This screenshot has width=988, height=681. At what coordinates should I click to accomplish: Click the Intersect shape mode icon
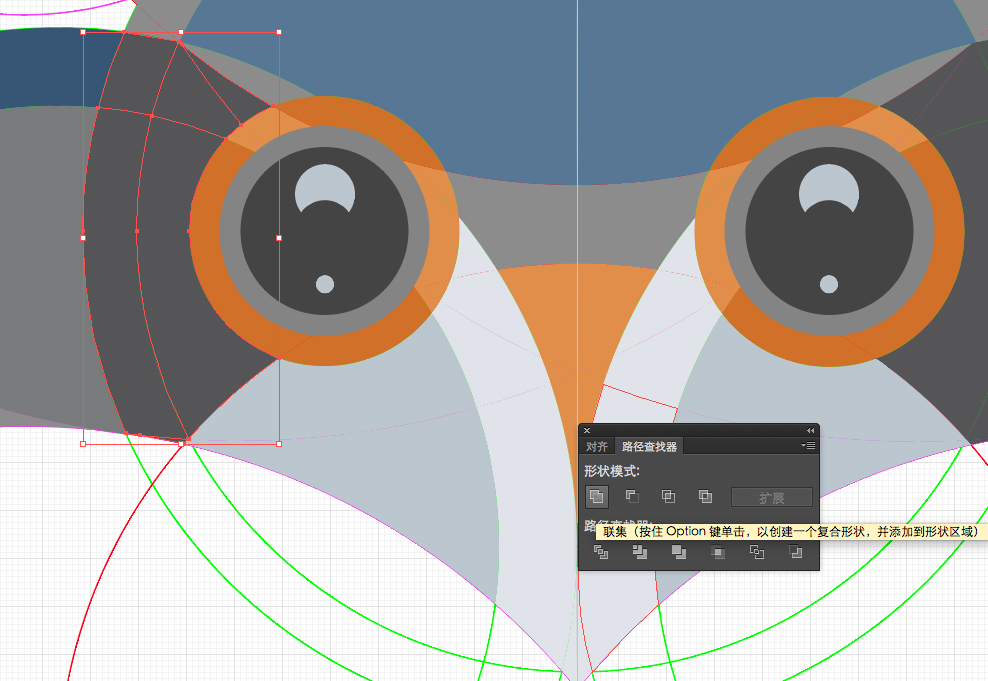[669, 497]
